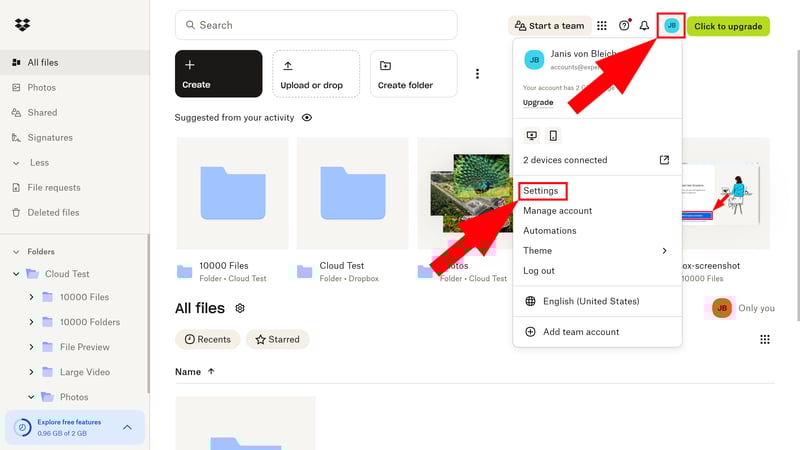Collapse the Photos tree folder
The image size is (800, 450).
31,397
